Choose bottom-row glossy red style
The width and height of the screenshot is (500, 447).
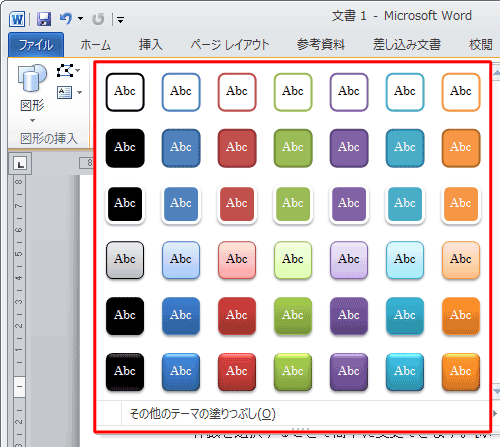click(x=237, y=372)
